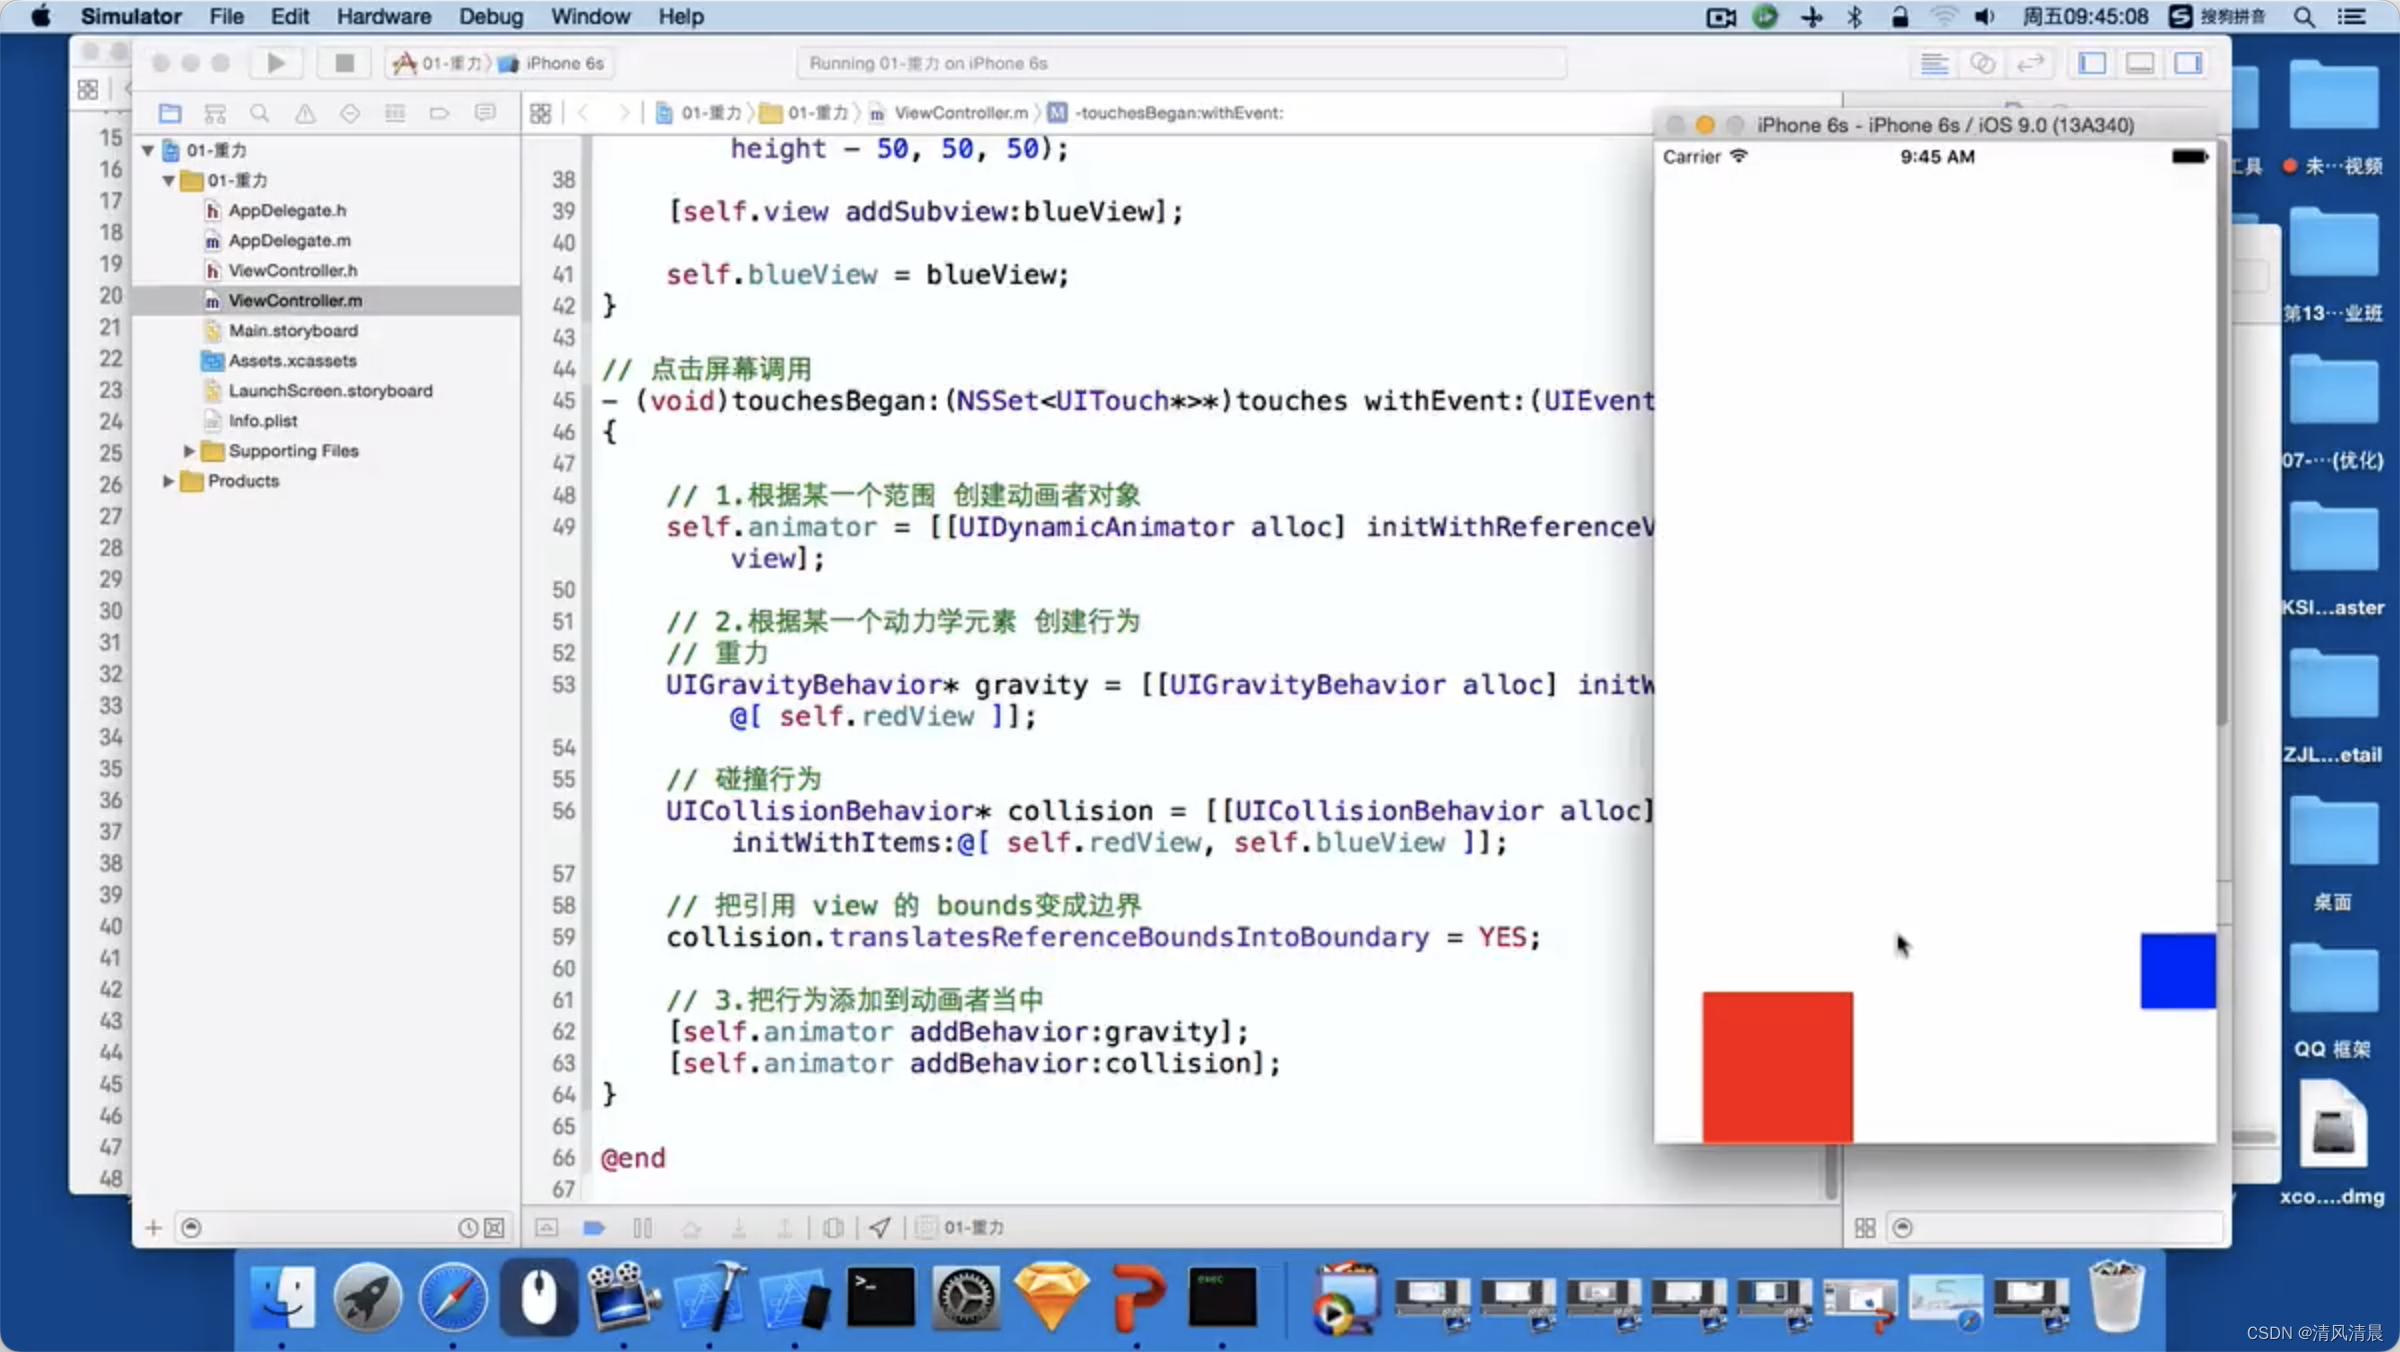The height and width of the screenshot is (1352, 2400).
Task: Select the Window menu item
Action: click(x=588, y=16)
